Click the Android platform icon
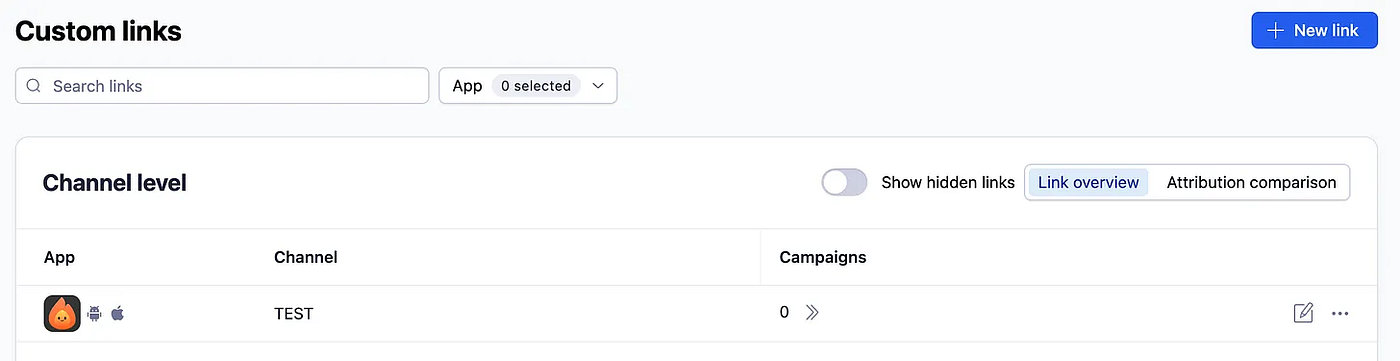The image size is (1400, 361). click(95, 314)
